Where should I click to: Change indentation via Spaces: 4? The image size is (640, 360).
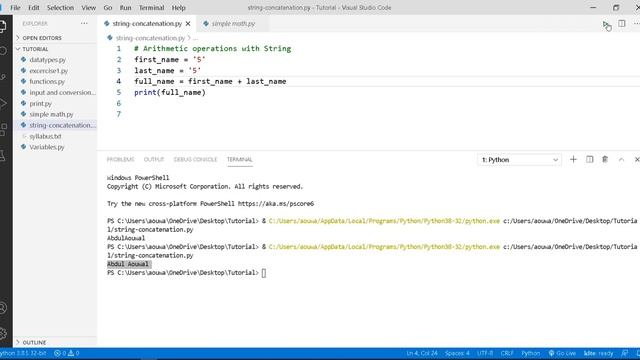click(x=457, y=353)
